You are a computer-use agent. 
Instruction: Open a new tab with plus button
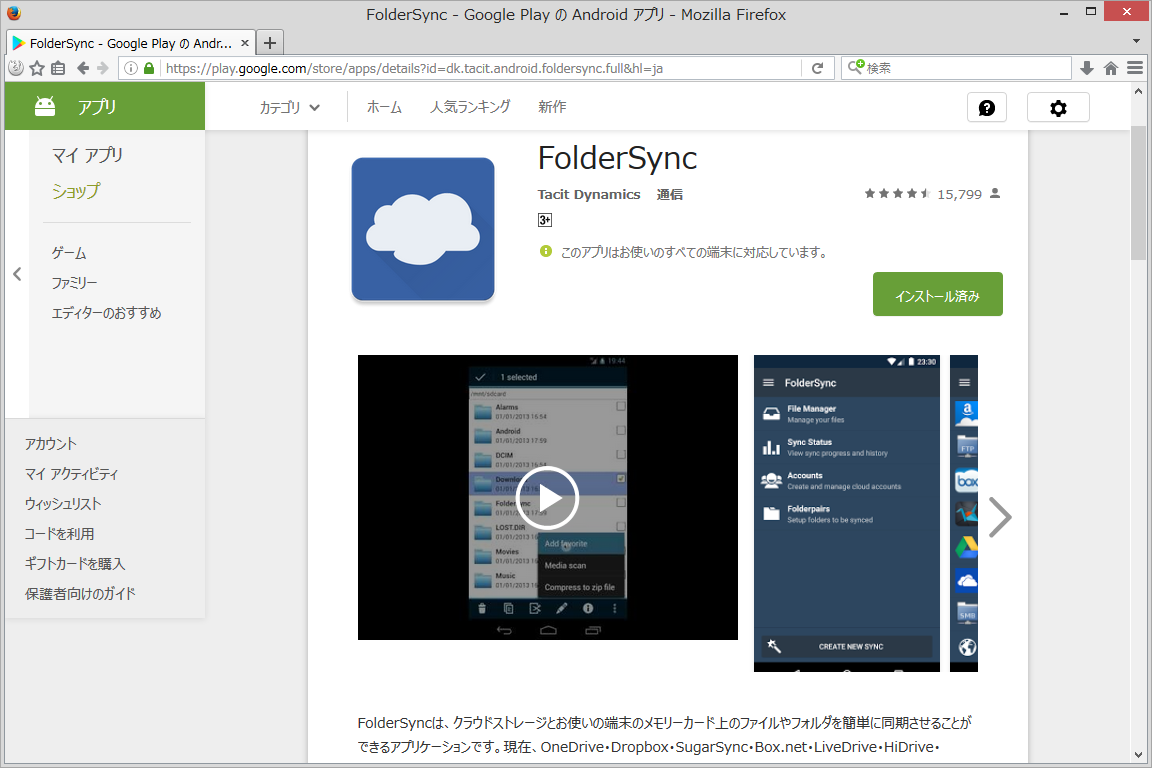click(x=270, y=43)
